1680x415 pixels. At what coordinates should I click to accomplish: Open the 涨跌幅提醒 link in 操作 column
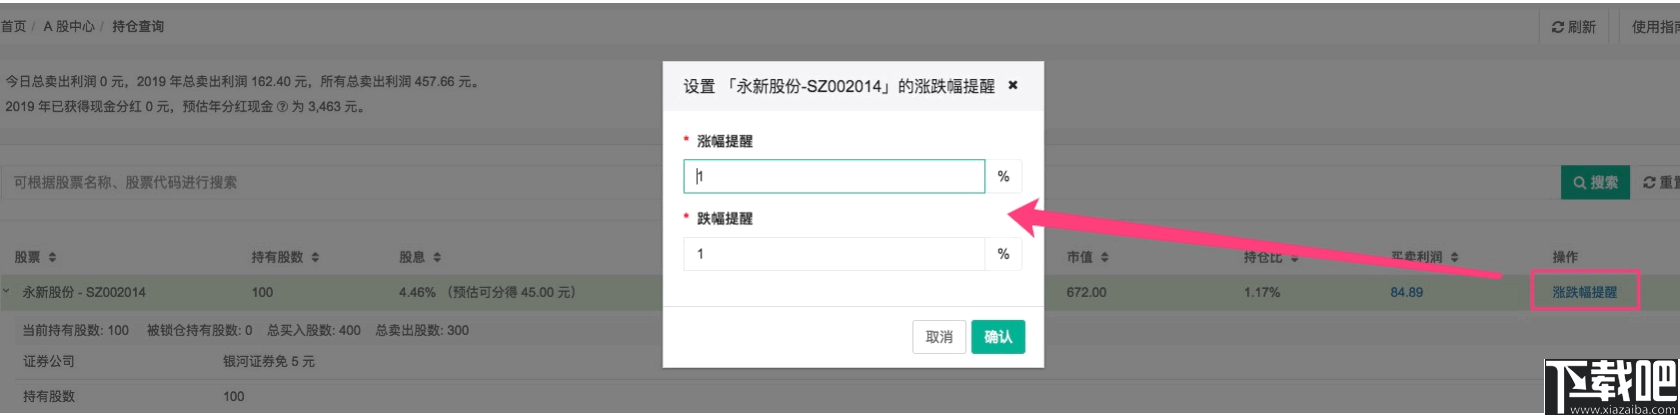point(1584,292)
